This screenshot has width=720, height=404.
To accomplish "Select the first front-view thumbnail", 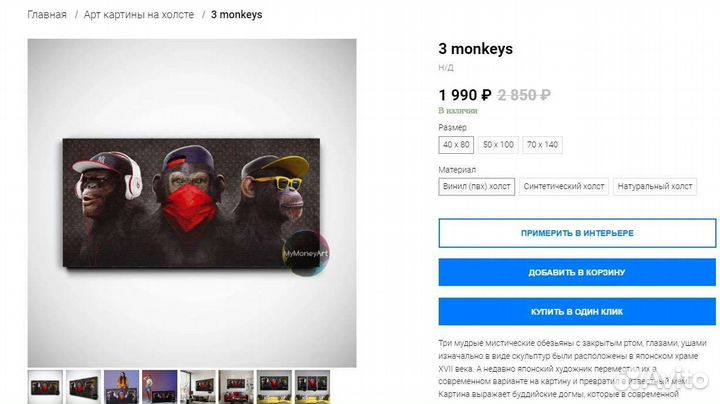I will point(45,387).
